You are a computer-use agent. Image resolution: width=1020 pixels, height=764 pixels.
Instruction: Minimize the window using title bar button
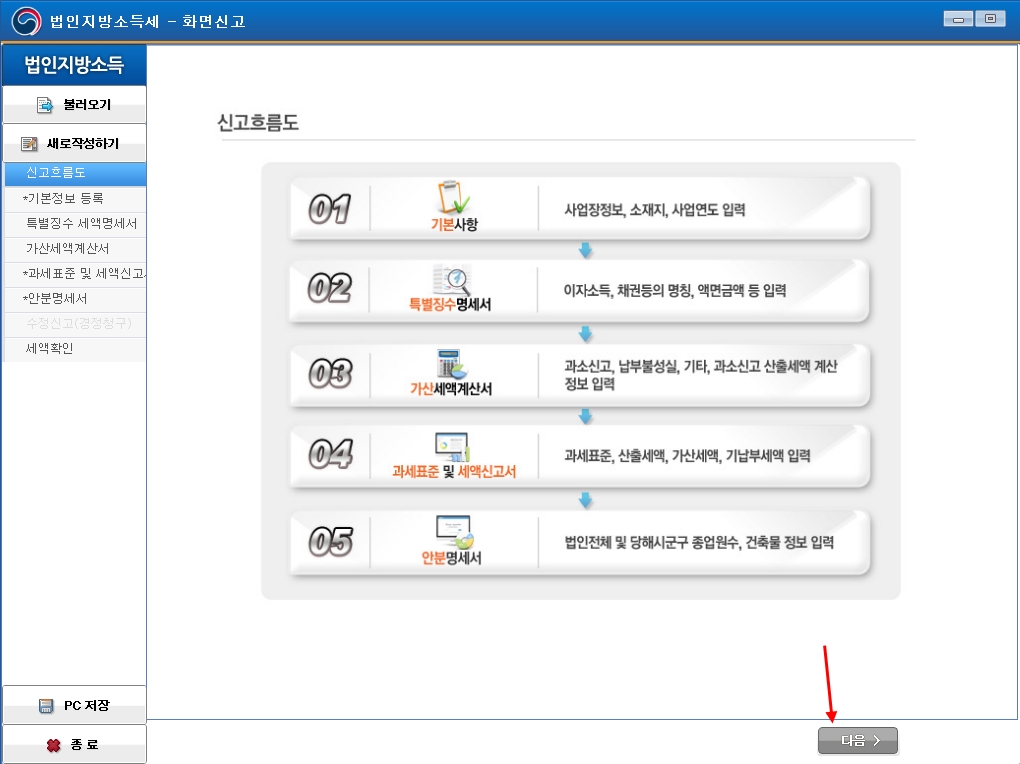[958, 19]
